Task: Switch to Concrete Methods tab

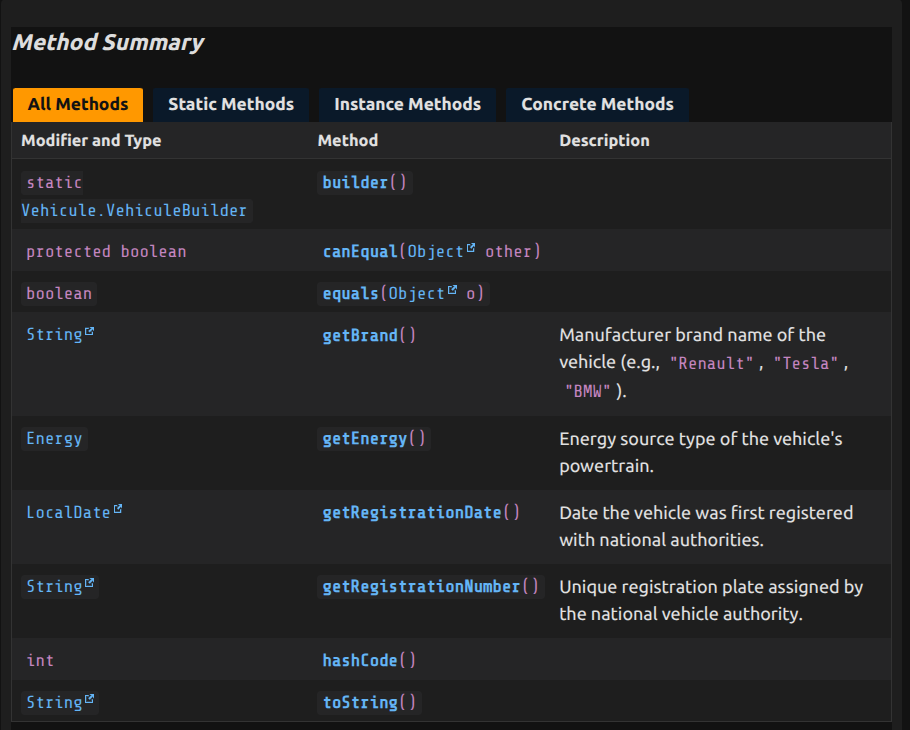Action: click(597, 104)
